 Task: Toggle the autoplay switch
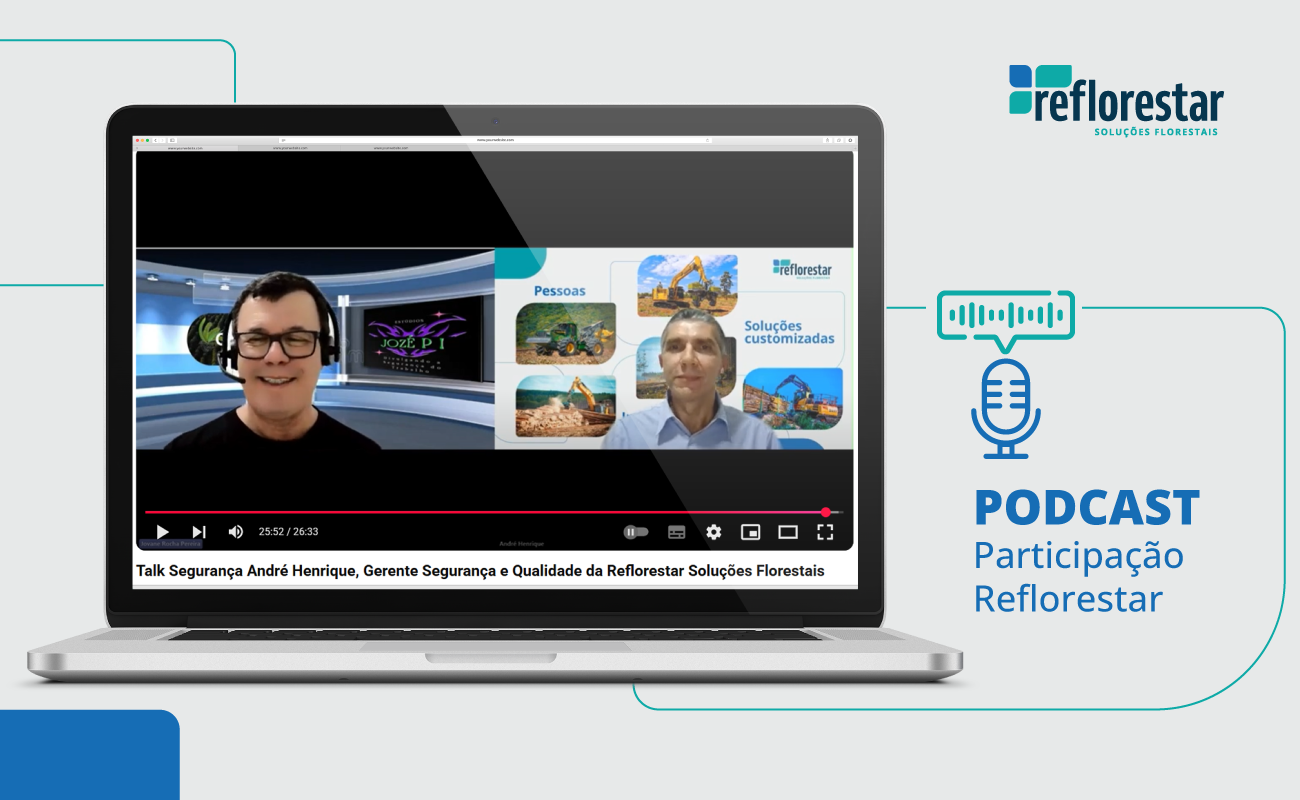[636, 532]
